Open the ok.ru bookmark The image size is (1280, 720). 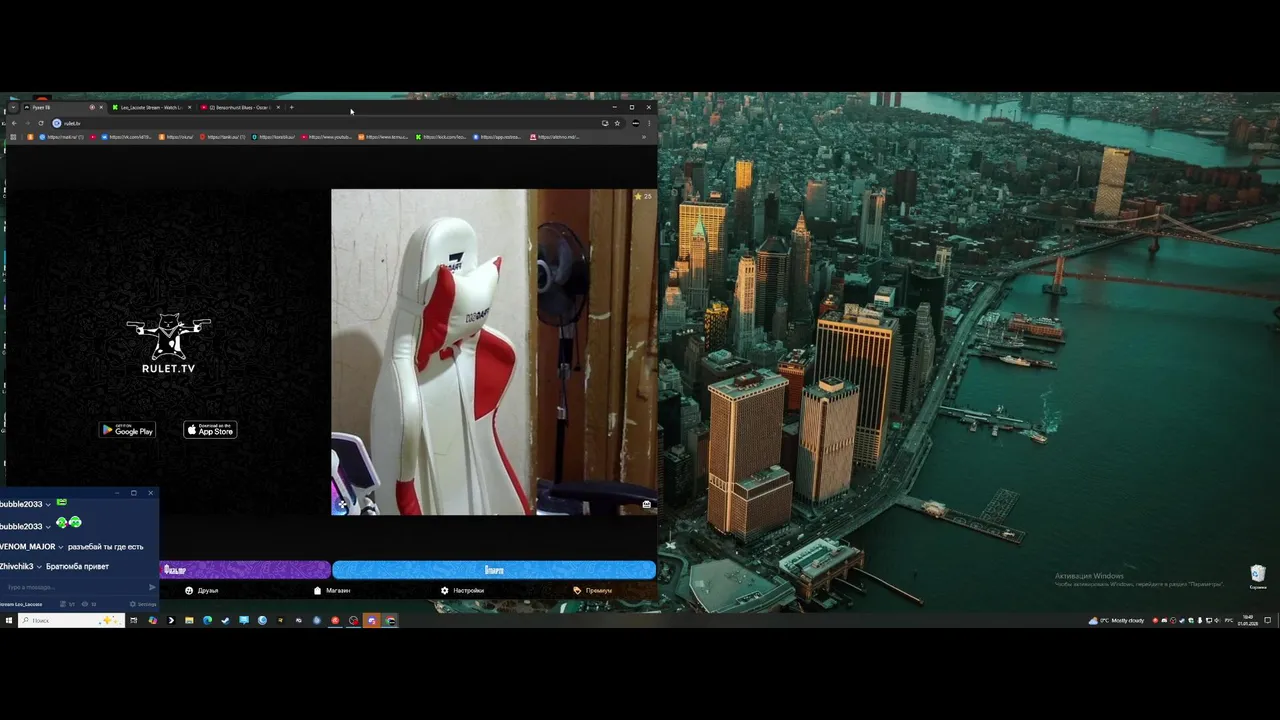pyautogui.click(x=176, y=137)
